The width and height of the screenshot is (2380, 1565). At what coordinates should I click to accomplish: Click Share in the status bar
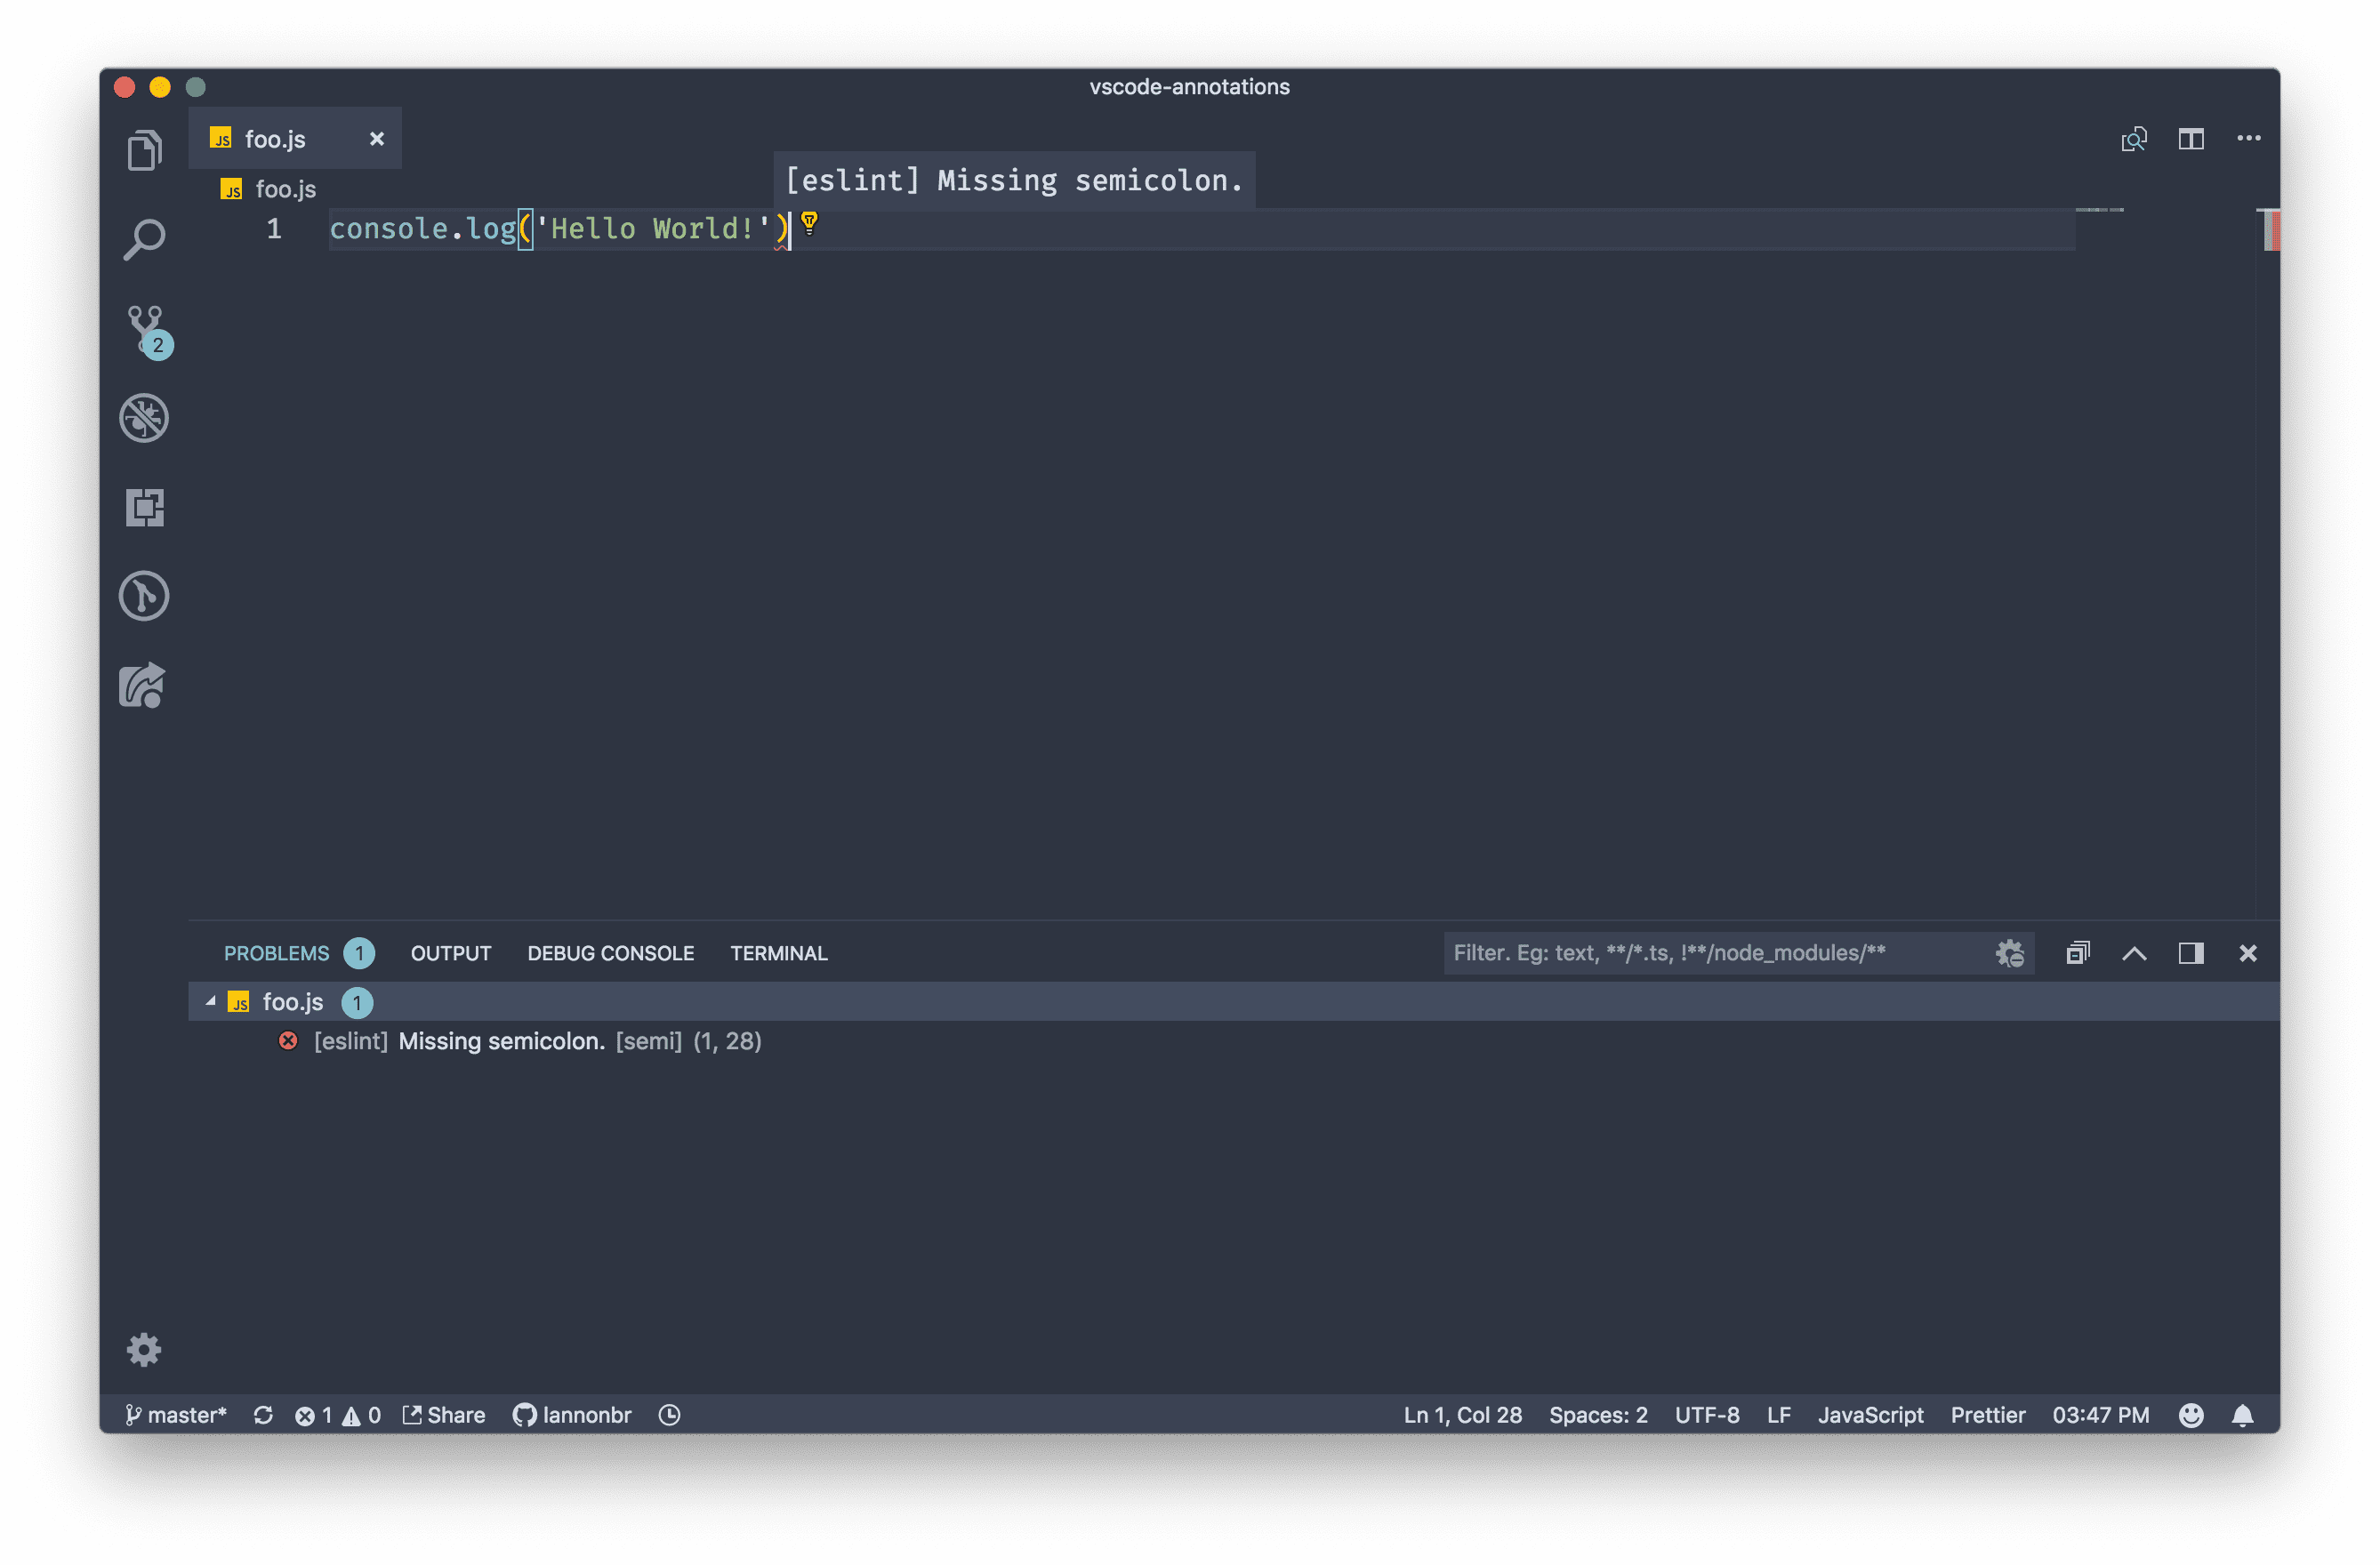point(444,1415)
